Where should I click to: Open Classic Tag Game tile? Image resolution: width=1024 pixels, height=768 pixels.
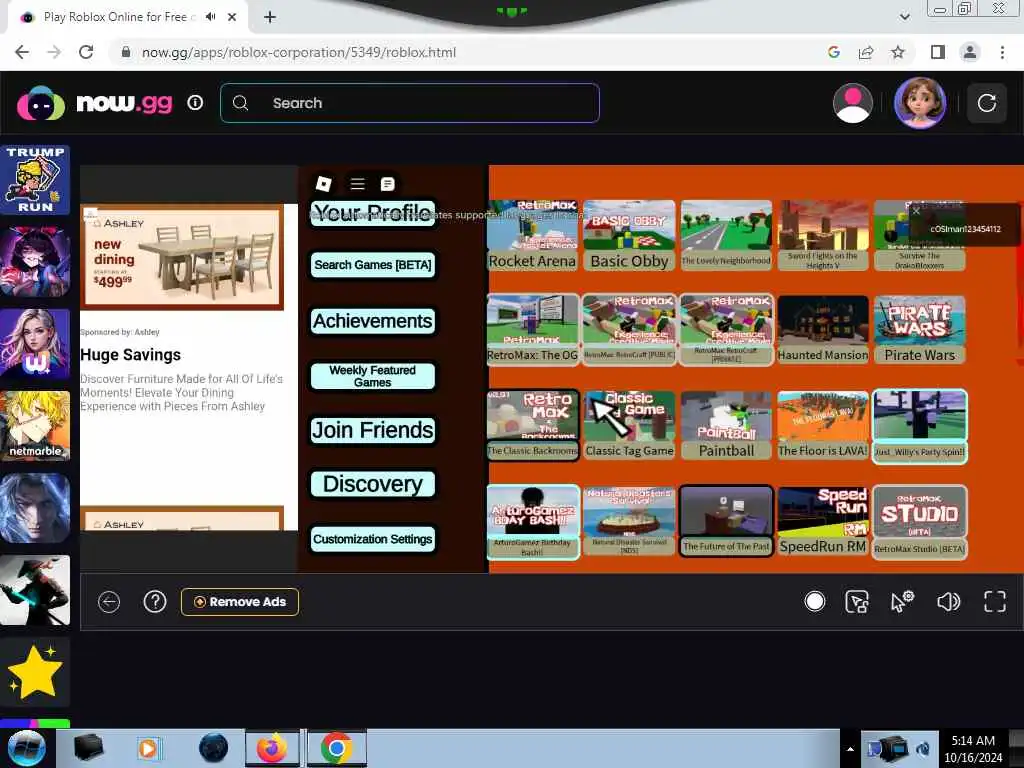[x=629, y=425]
